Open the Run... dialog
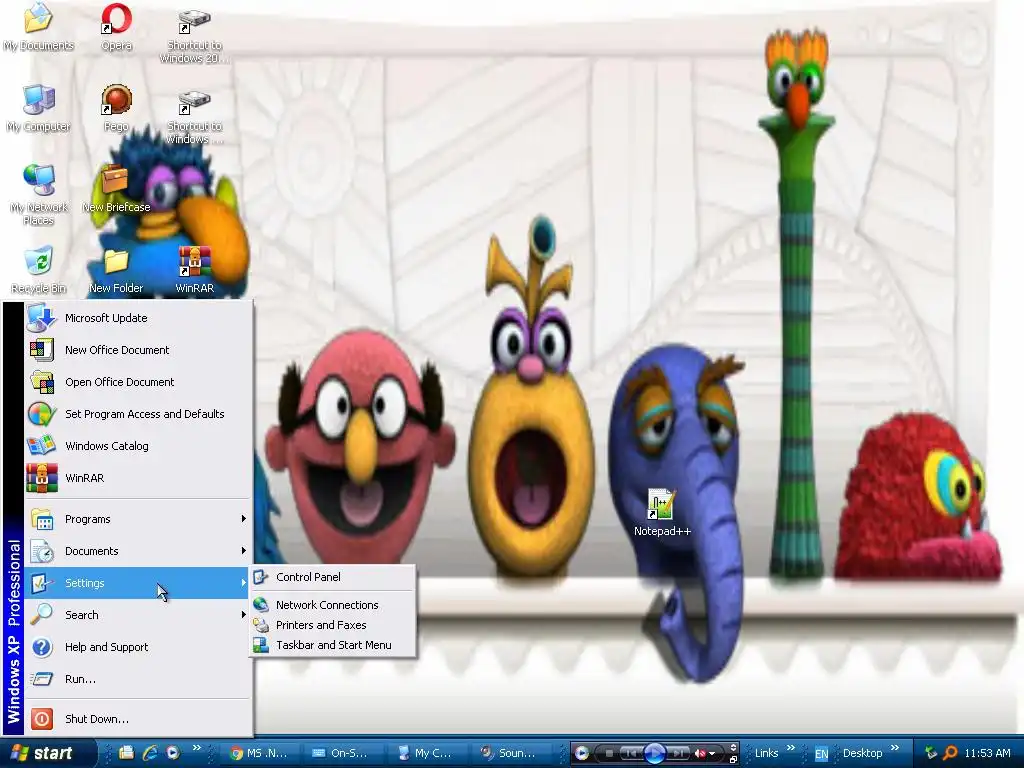This screenshot has width=1024, height=768. (x=138, y=679)
